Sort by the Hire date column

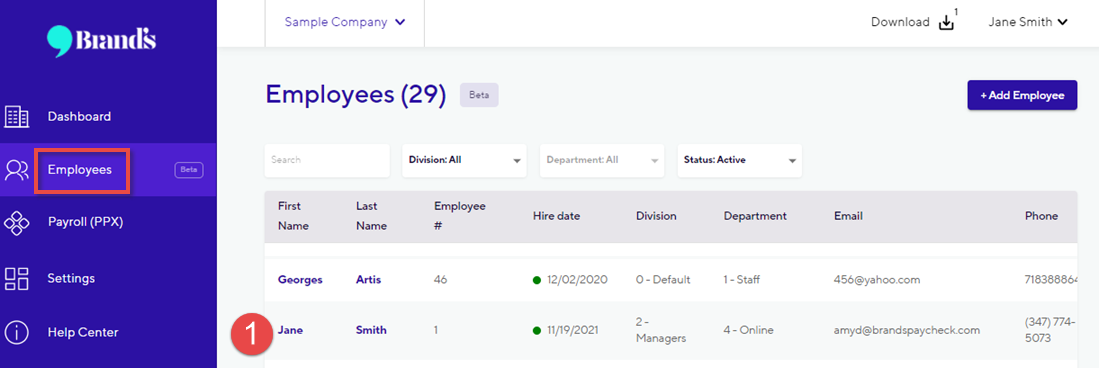pyautogui.click(x=556, y=217)
